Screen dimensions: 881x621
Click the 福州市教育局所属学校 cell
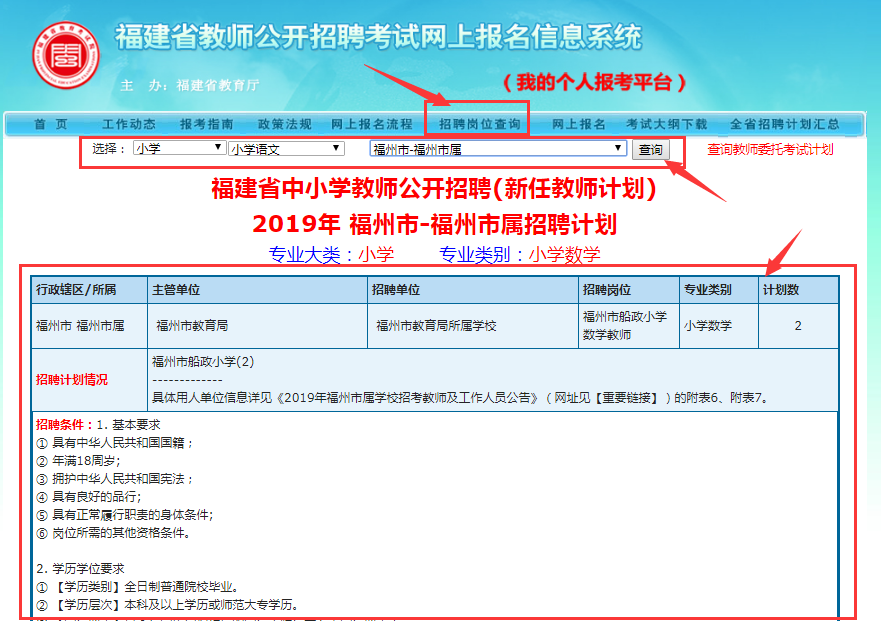click(x=436, y=326)
